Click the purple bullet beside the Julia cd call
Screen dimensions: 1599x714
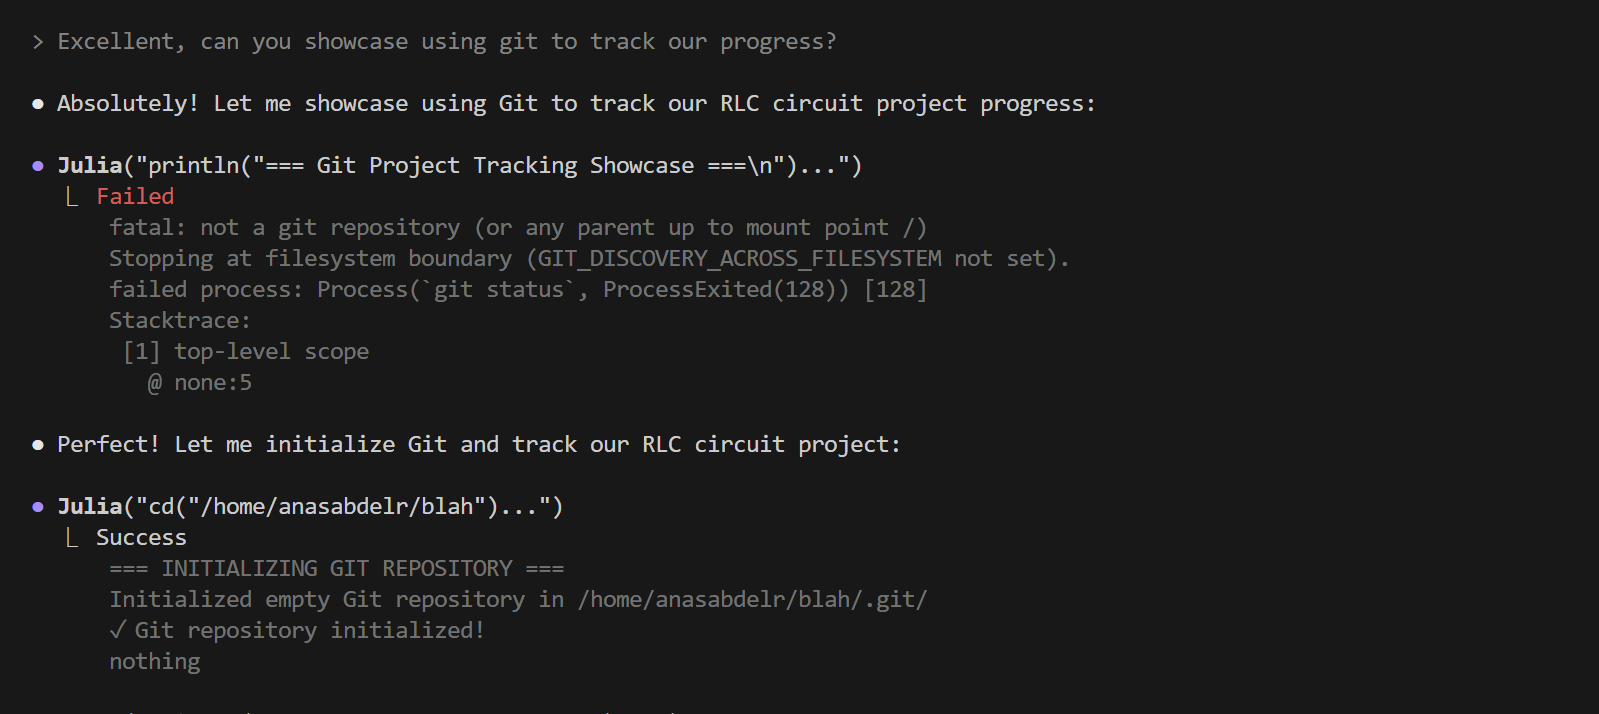[x=38, y=507]
